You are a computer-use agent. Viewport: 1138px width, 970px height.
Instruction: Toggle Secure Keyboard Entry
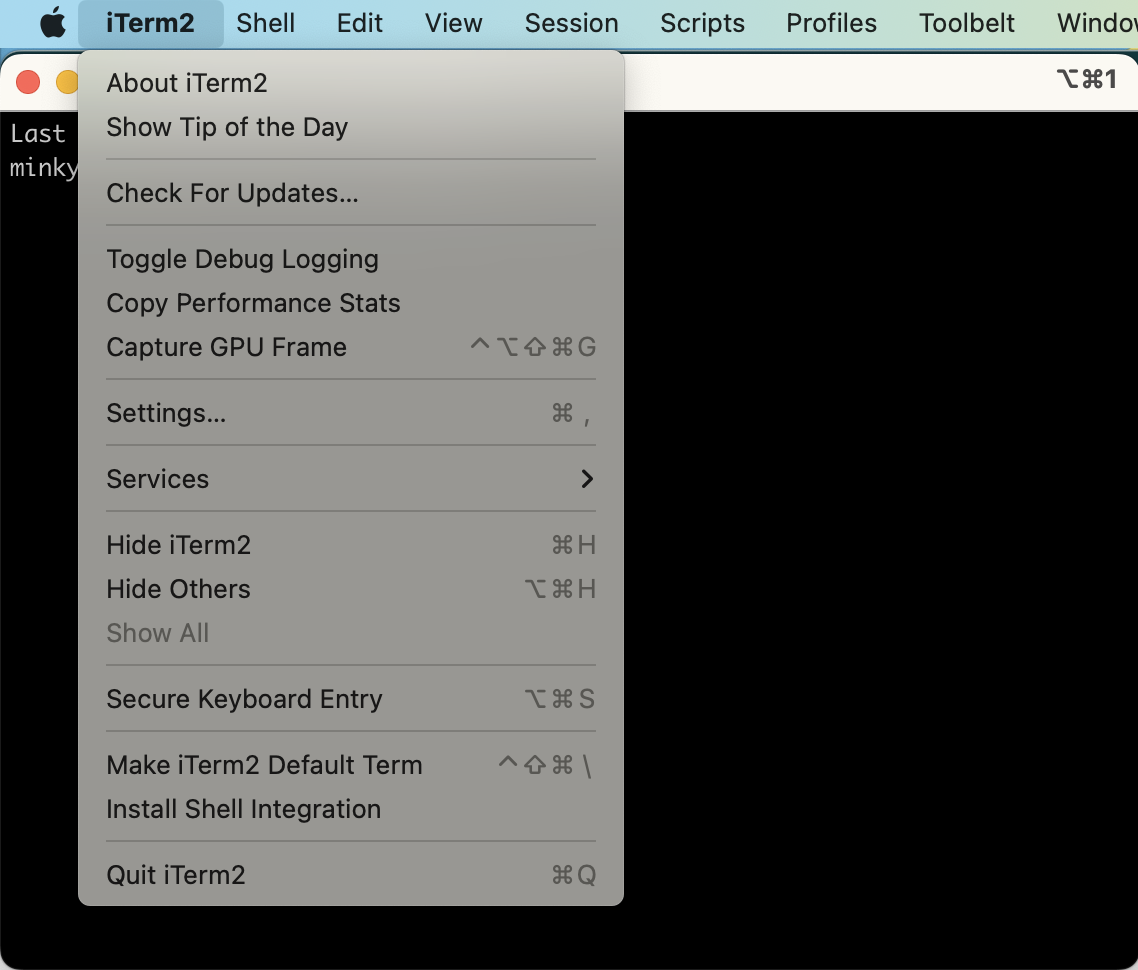[x=351, y=699]
